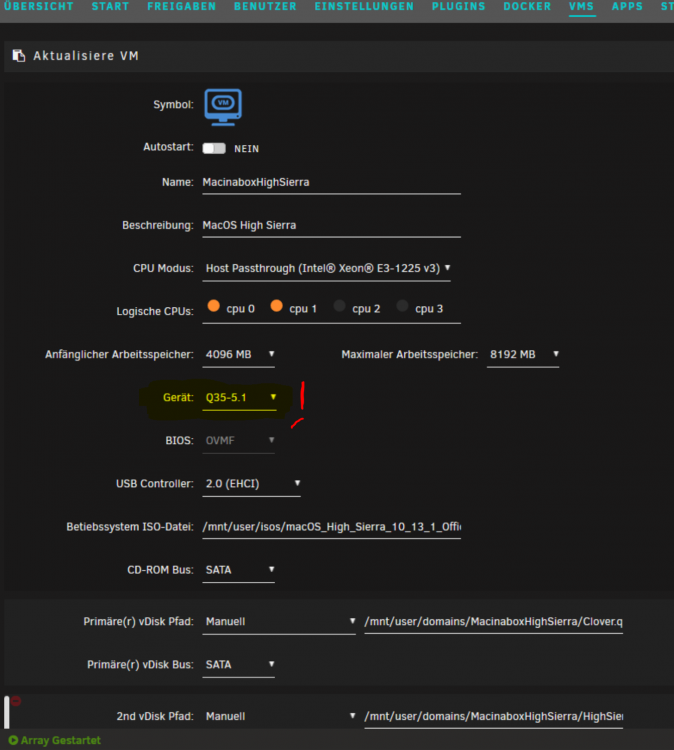Enable logical cpu 2
Screen dimensions: 674x750
(x=340, y=306)
